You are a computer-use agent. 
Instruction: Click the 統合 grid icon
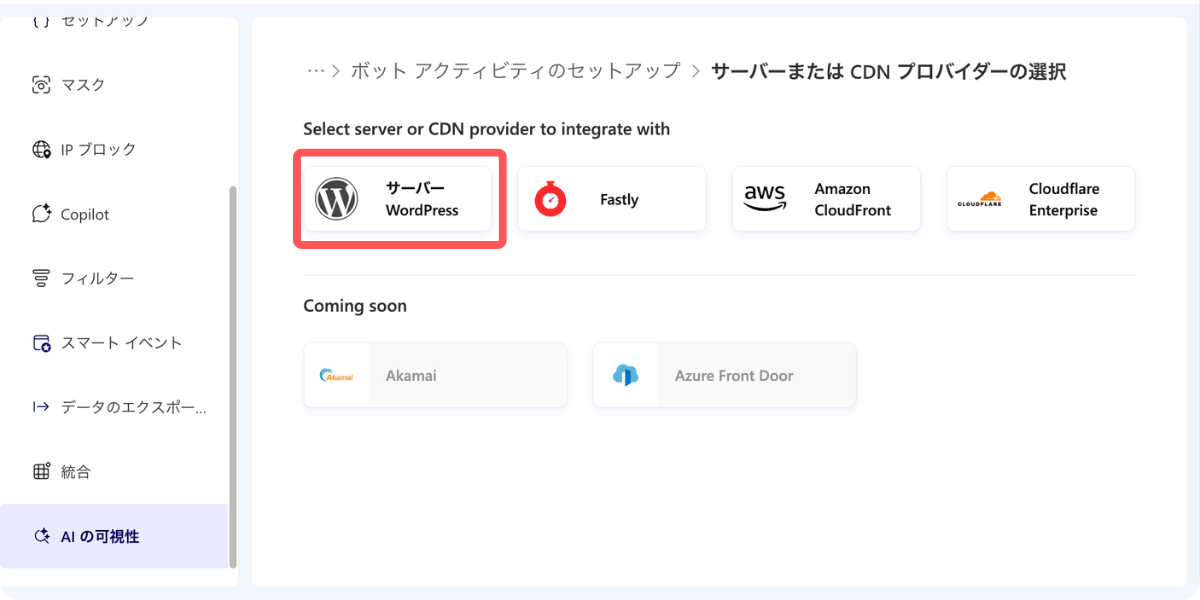tap(41, 472)
